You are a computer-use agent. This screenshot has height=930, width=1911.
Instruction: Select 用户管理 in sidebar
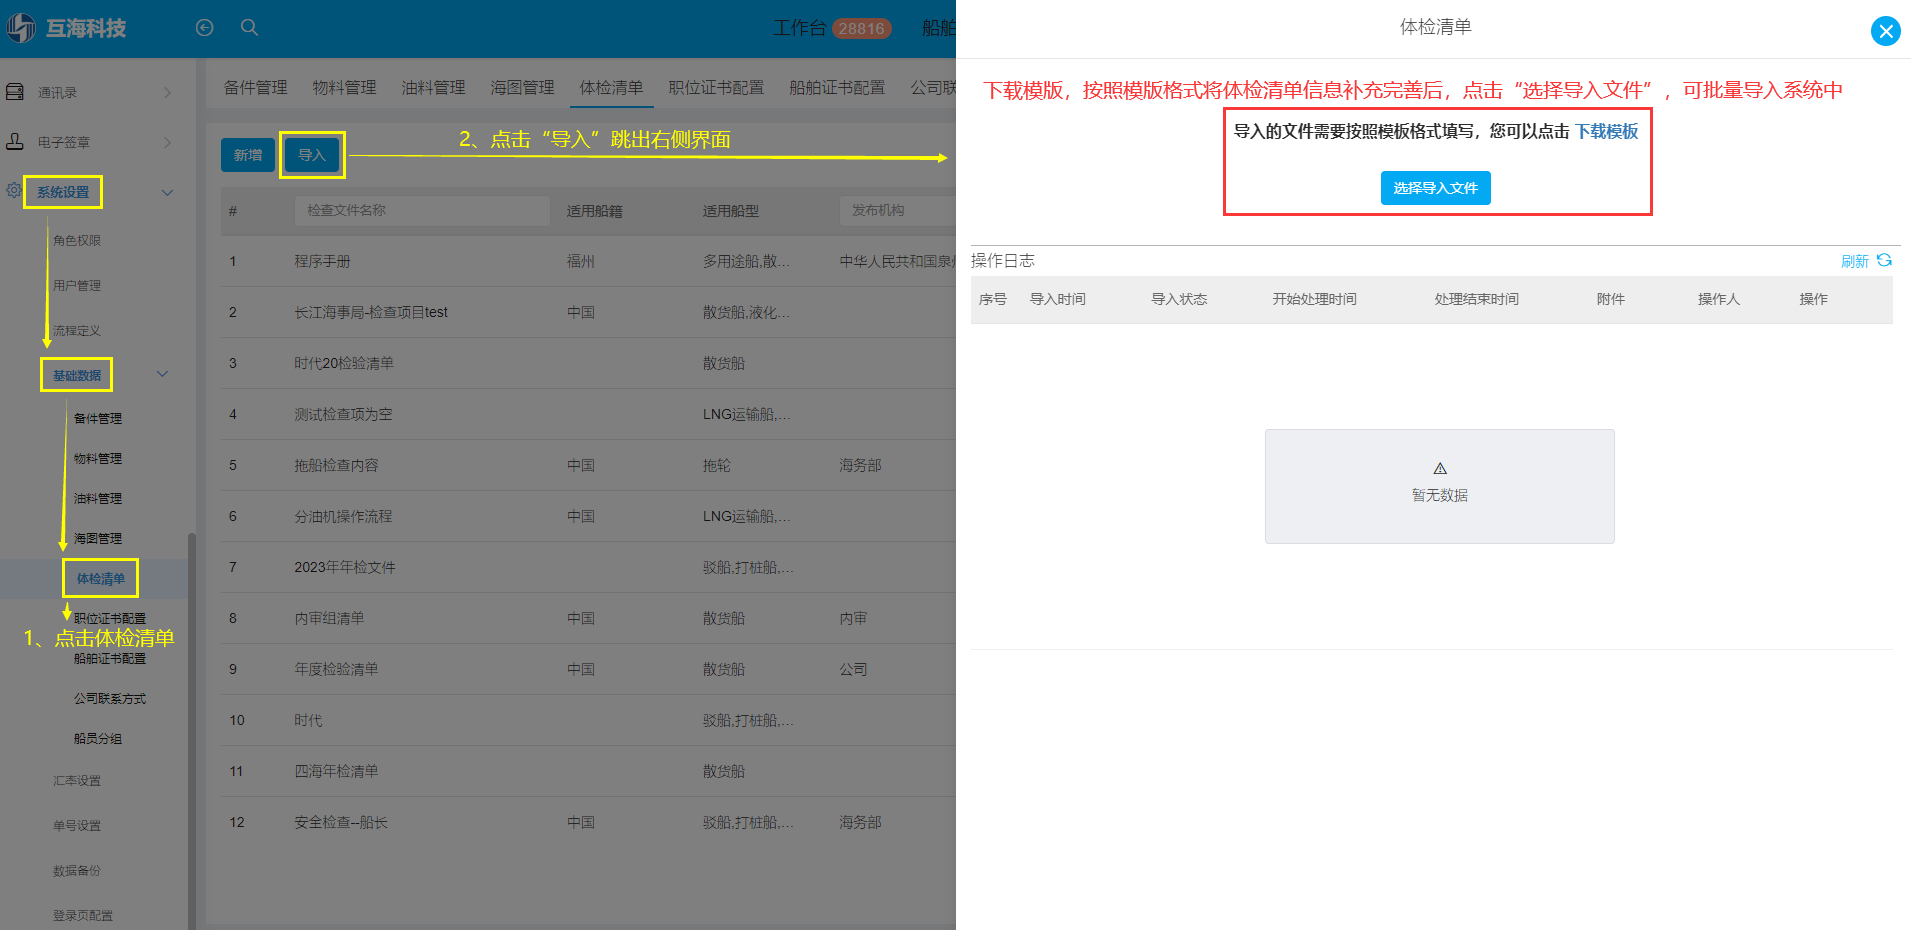(77, 285)
